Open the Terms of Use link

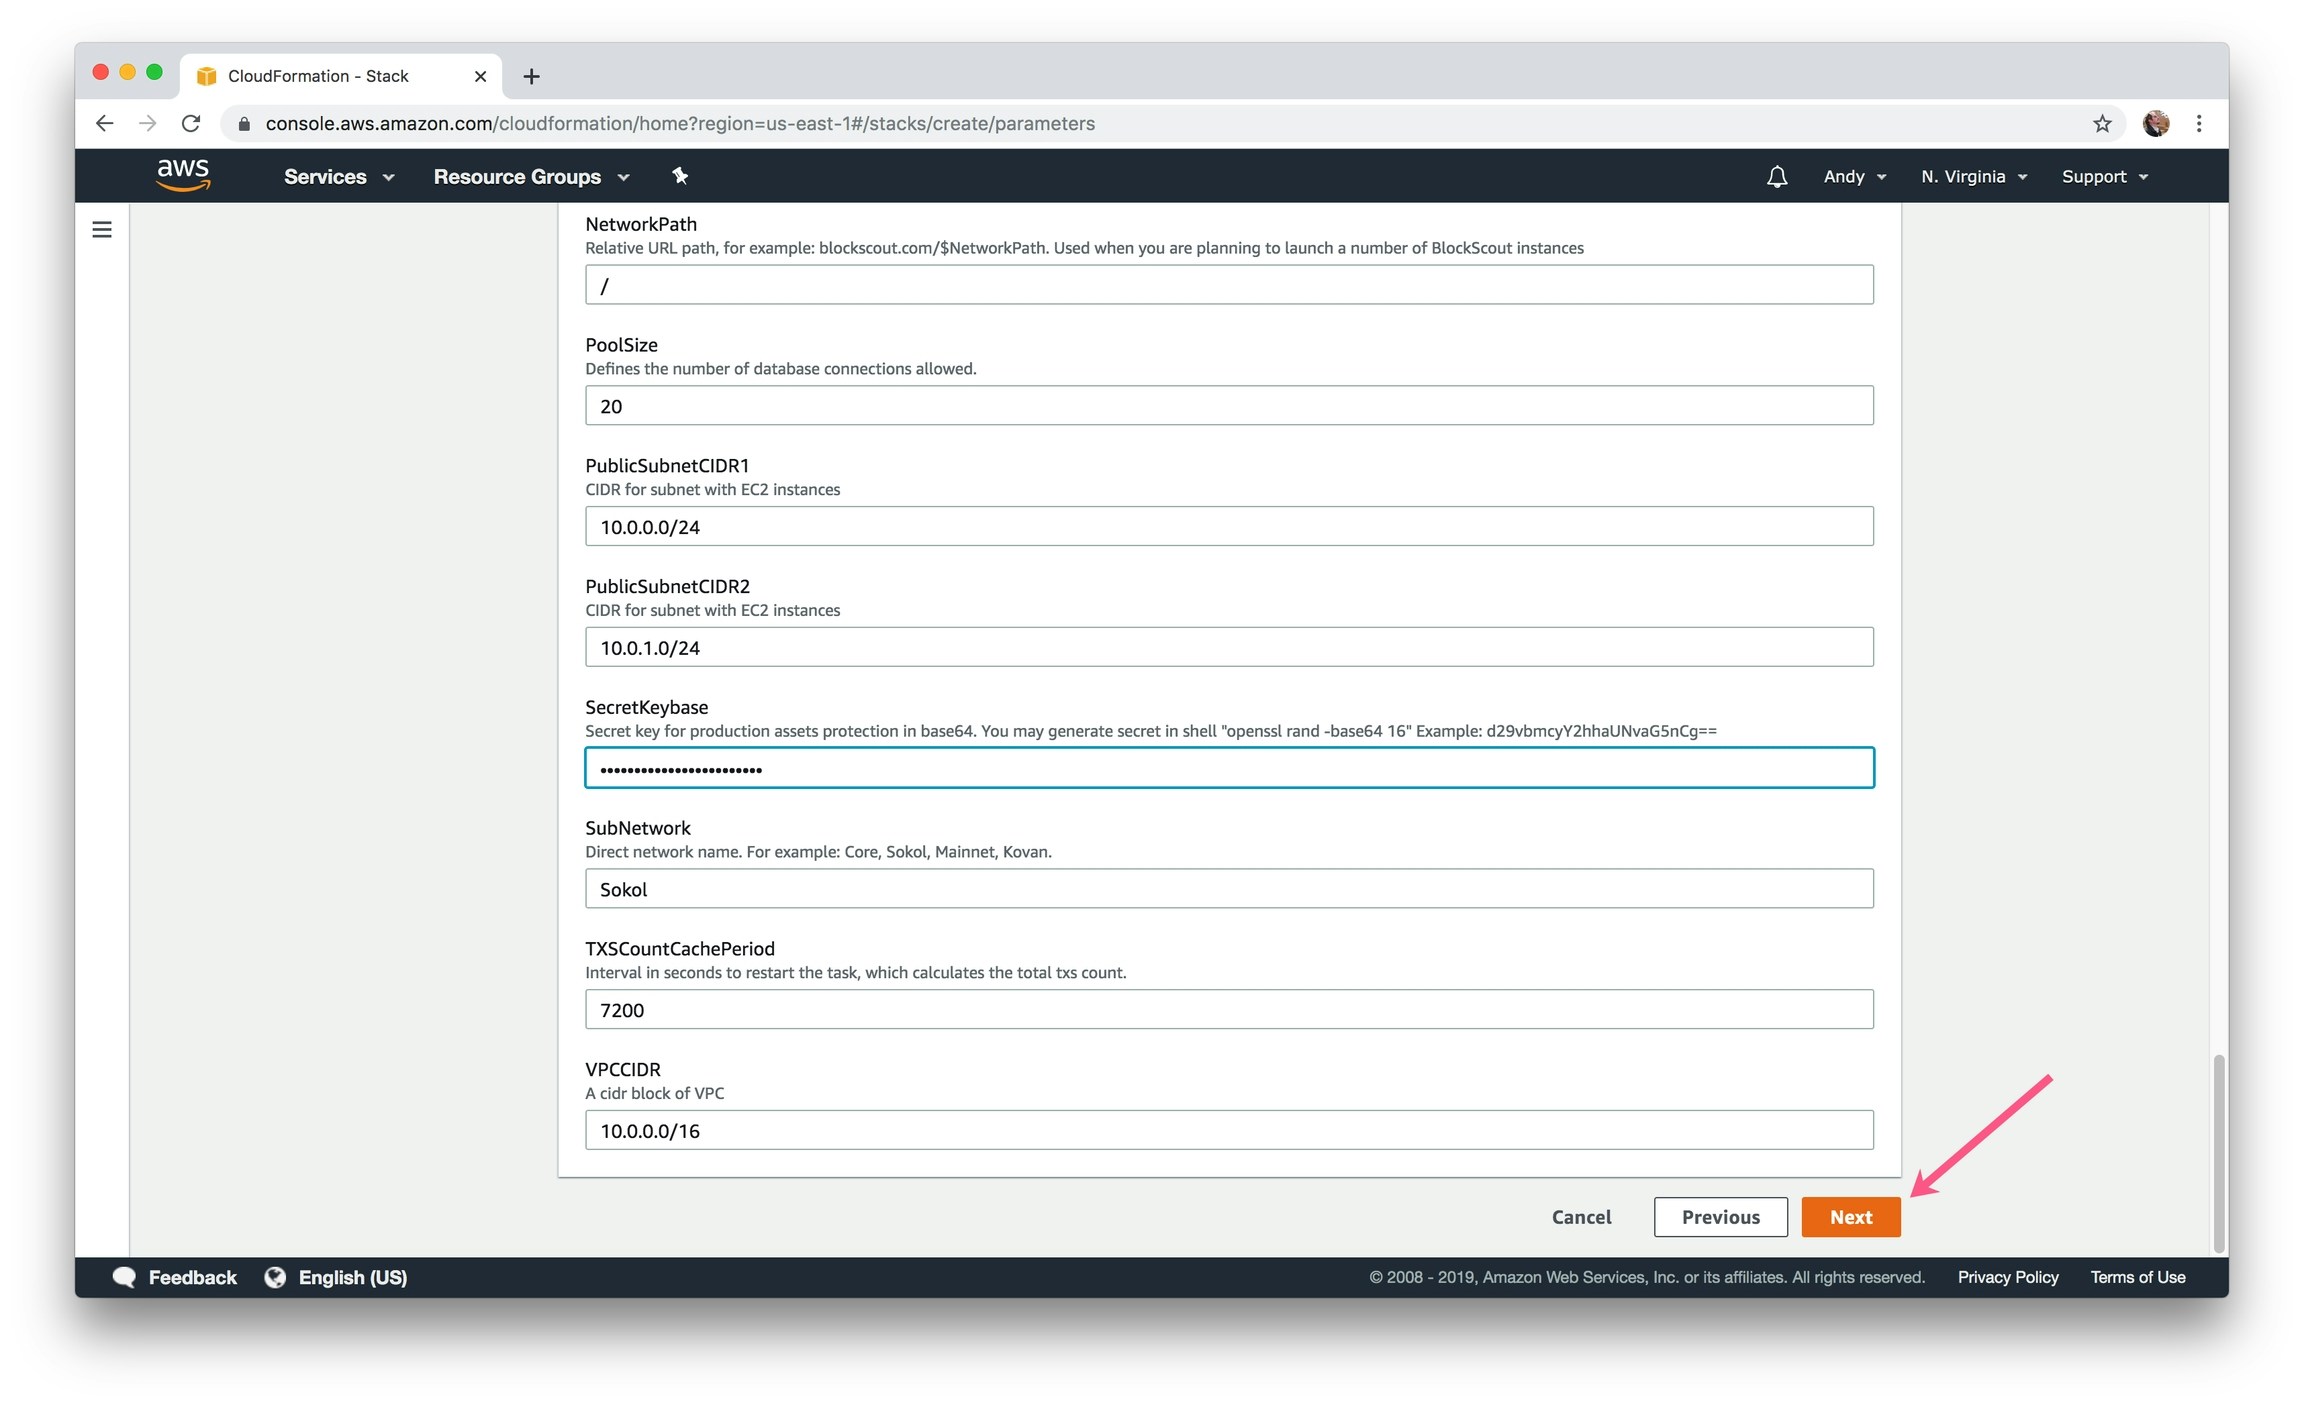click(2138, 1277)
